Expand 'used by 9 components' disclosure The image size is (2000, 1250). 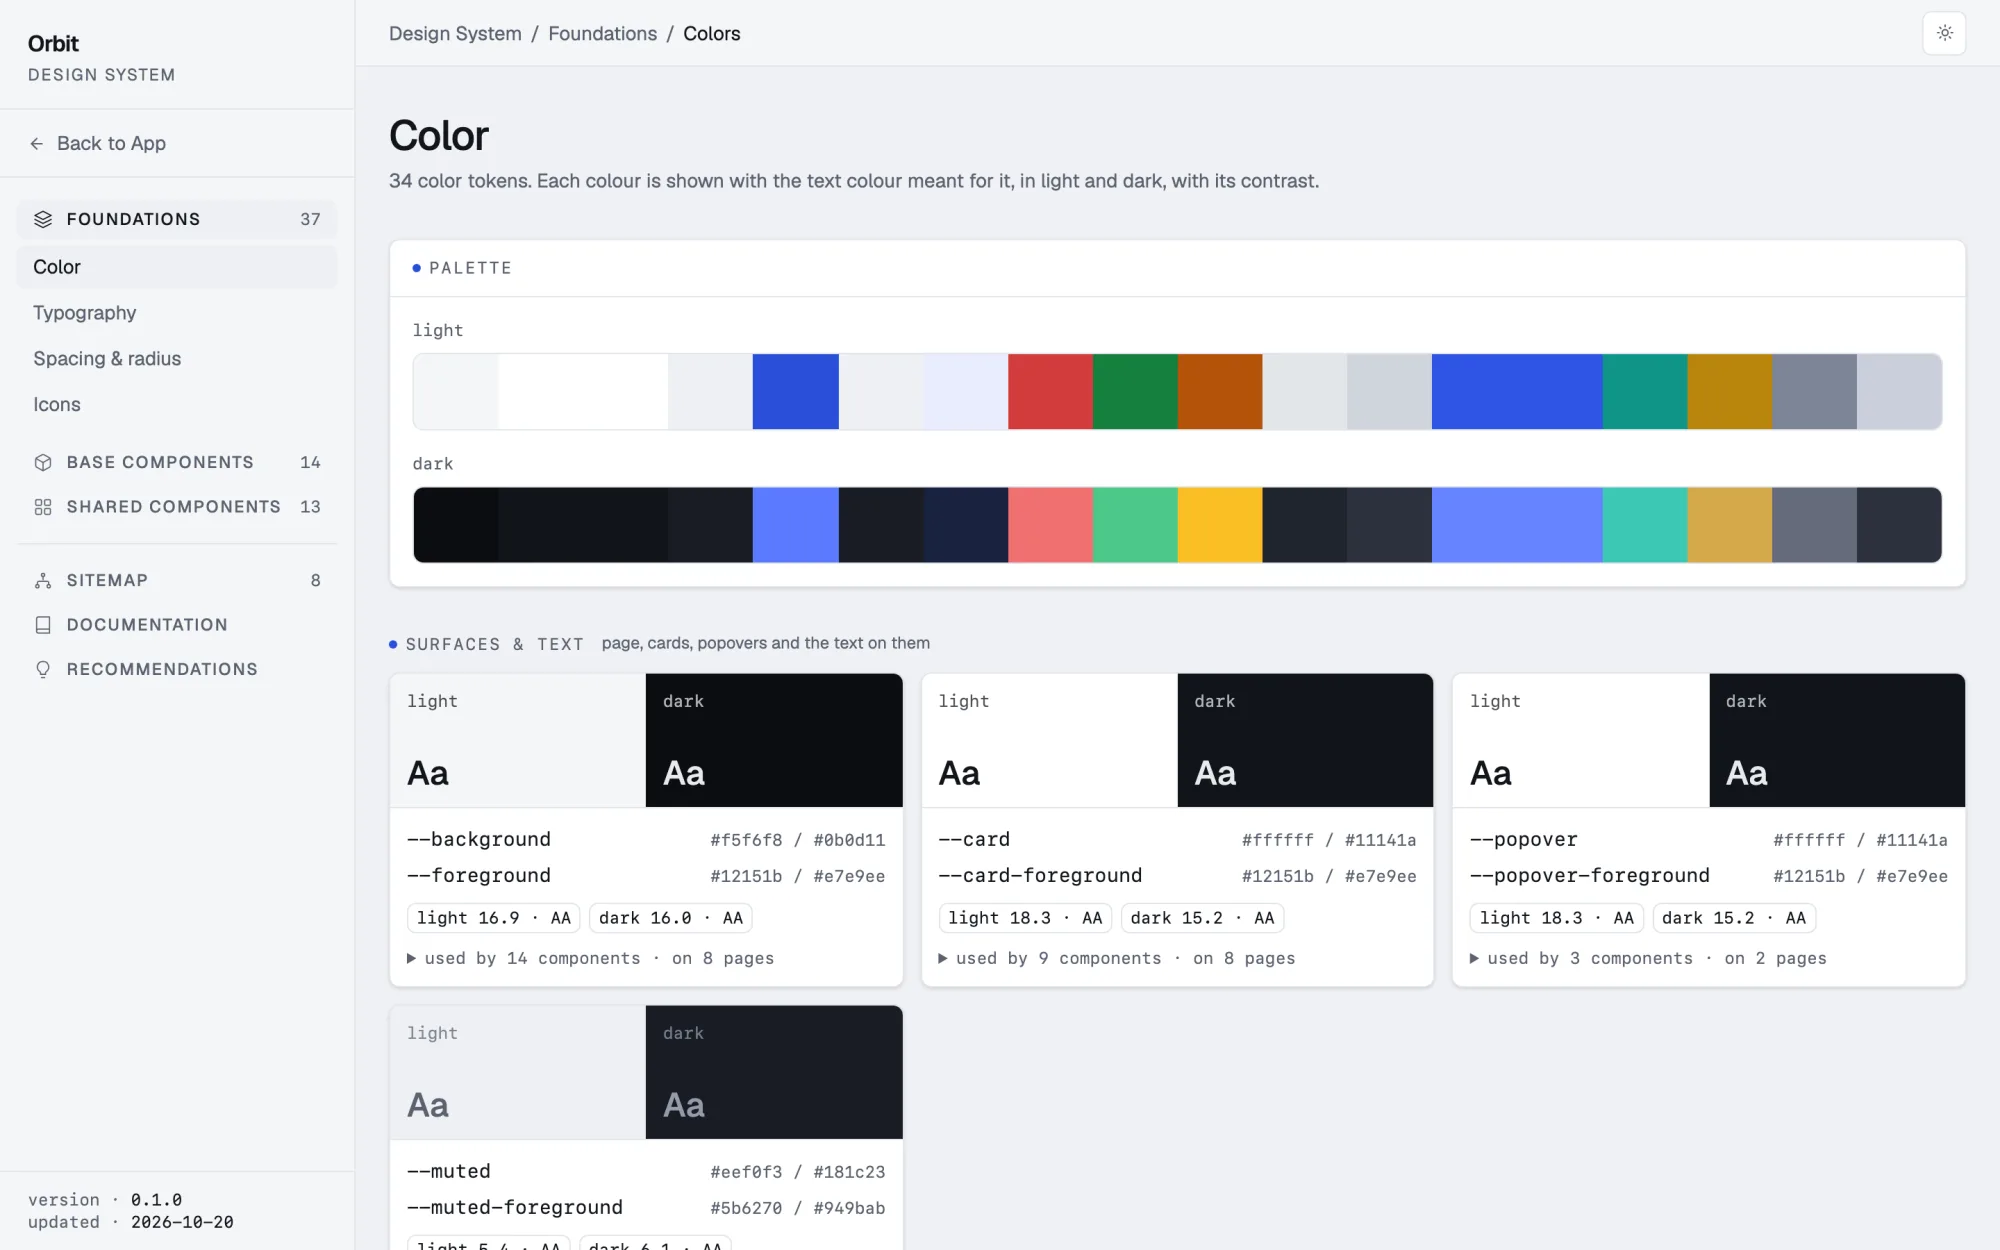1117,958
